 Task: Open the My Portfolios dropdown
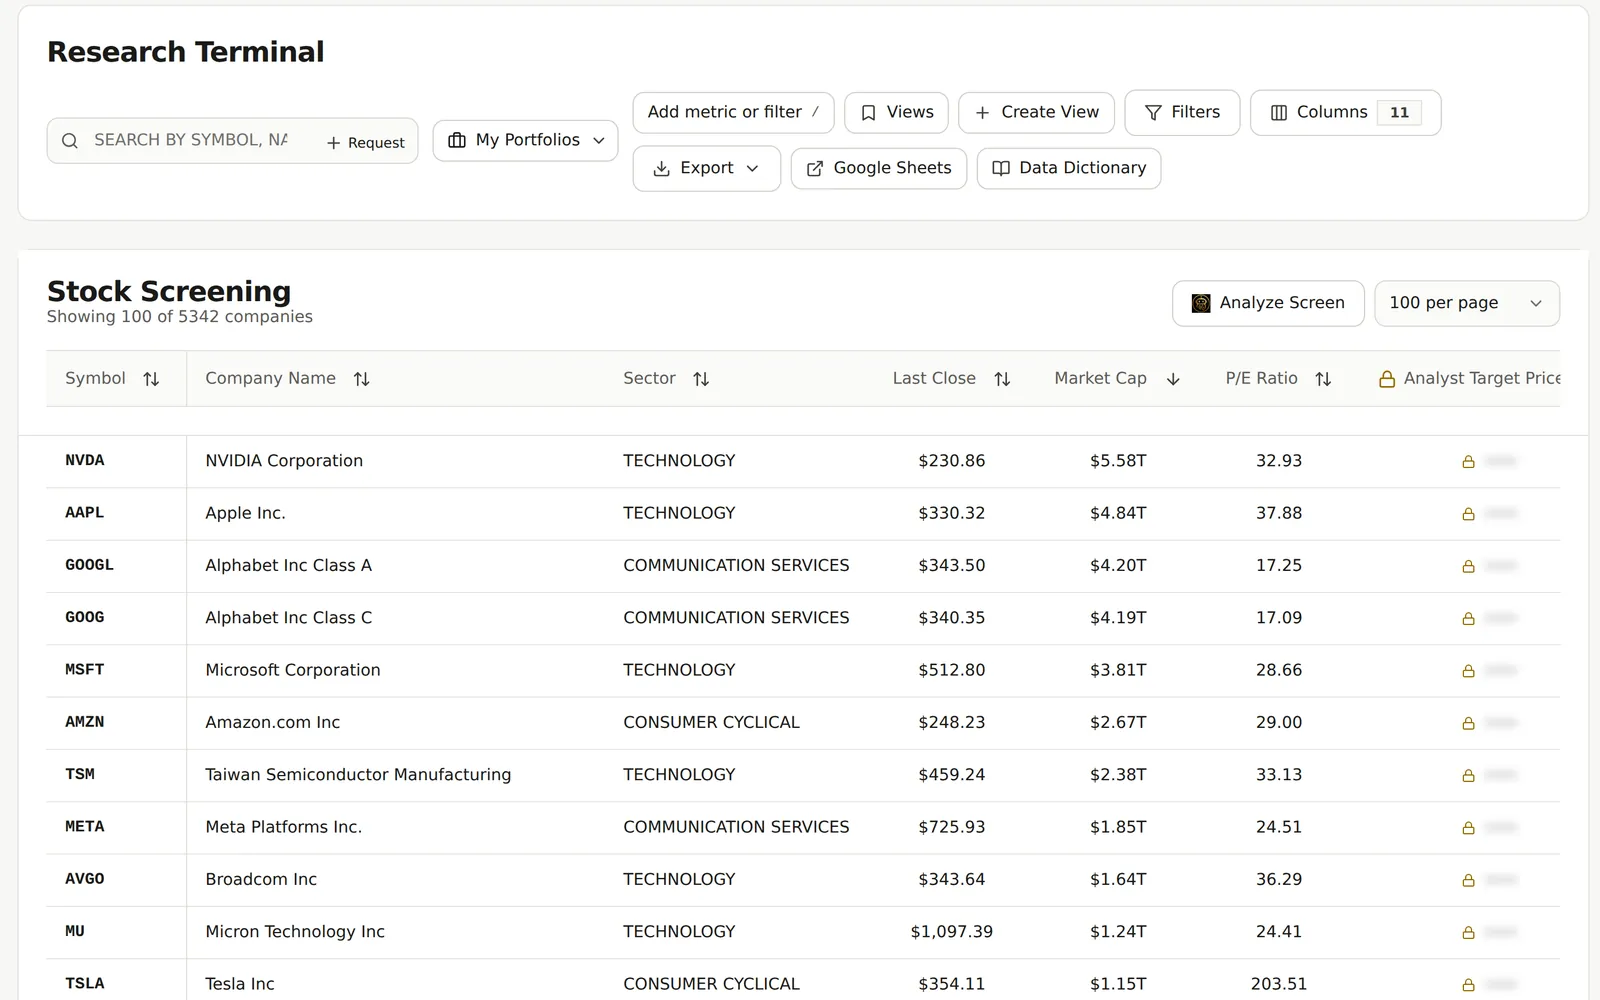(525, 140)
